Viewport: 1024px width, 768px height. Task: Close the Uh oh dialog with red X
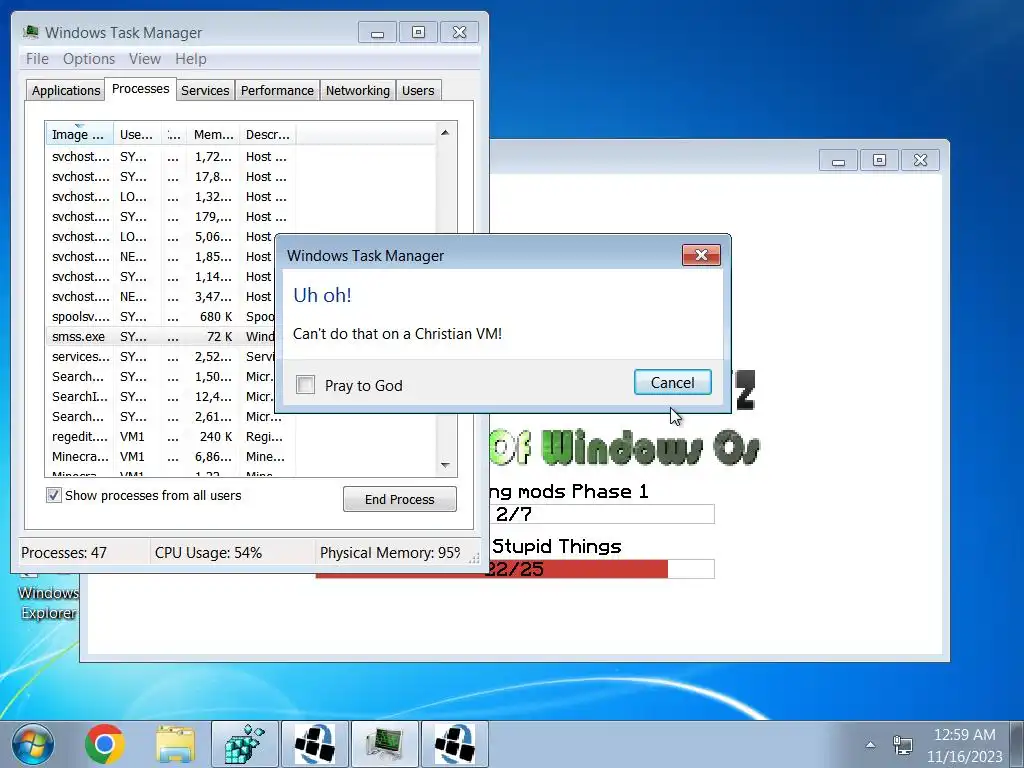tap(701, 255)
